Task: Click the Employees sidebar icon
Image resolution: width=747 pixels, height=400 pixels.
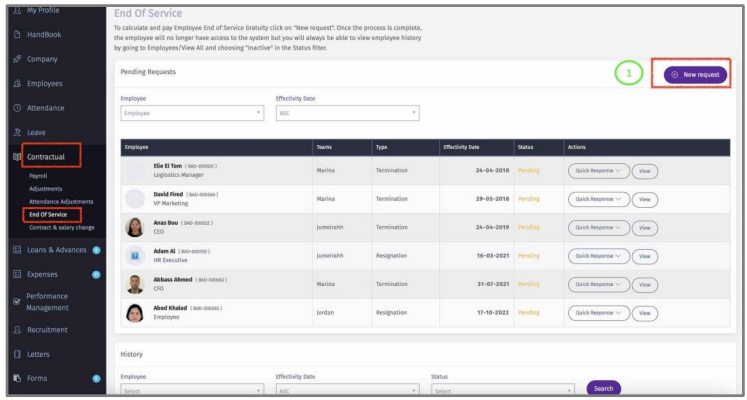Action: (17, 84)
